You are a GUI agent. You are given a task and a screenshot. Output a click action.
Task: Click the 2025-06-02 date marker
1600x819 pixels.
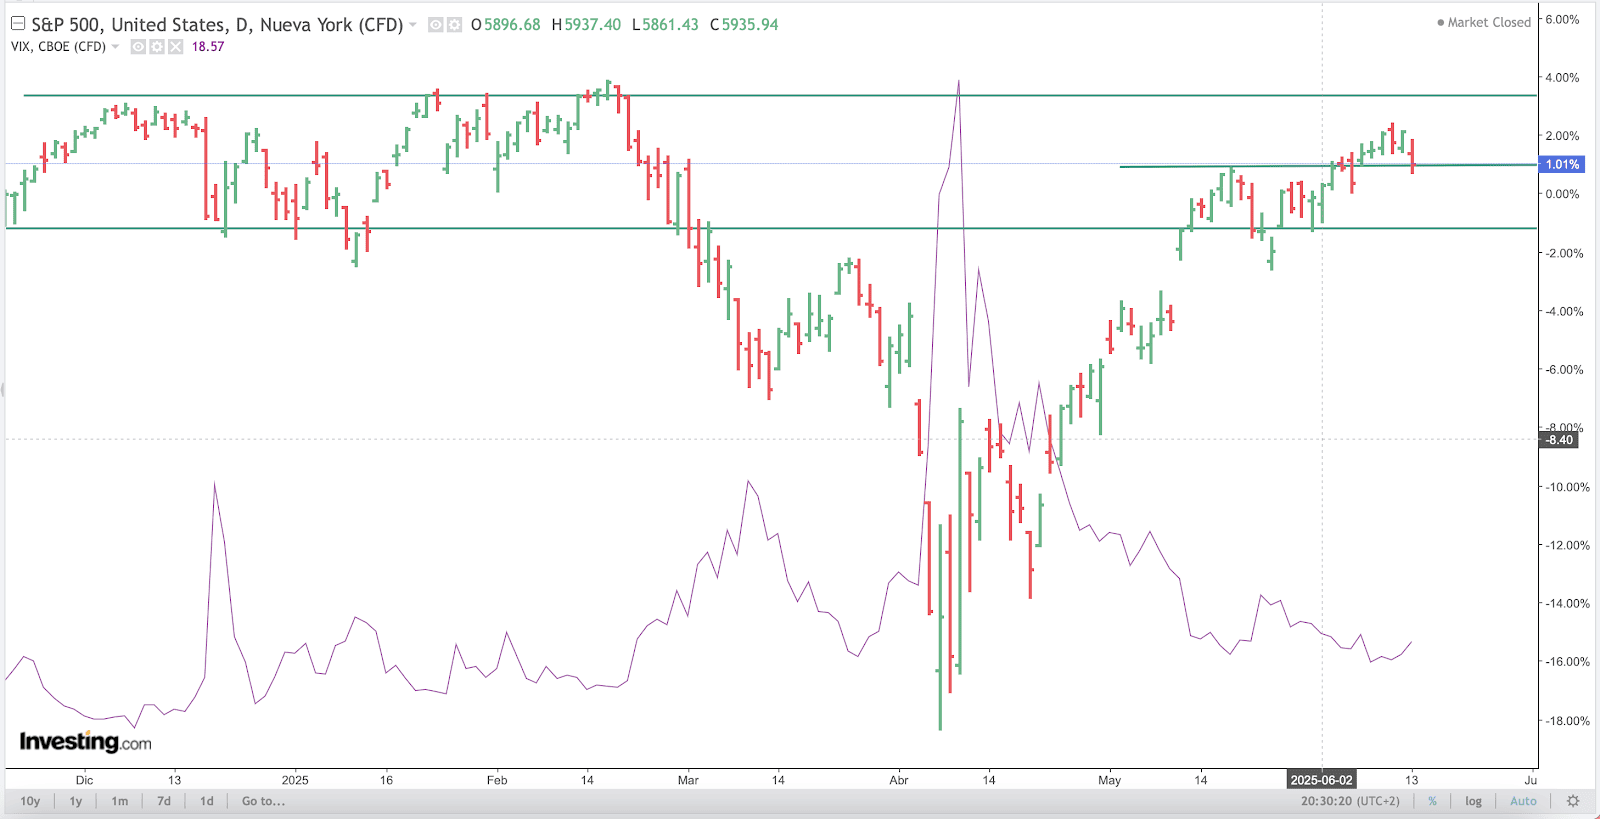tap(1321, 780)
